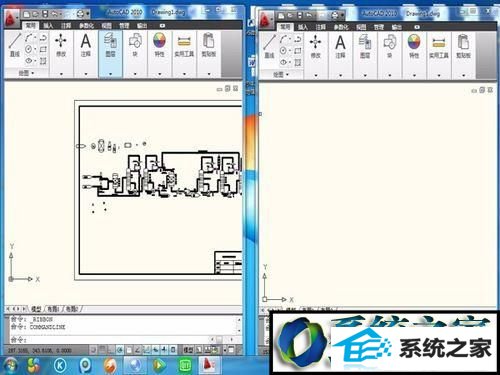Open the Layers (图层) panel in left window

(x=110, y=45)
